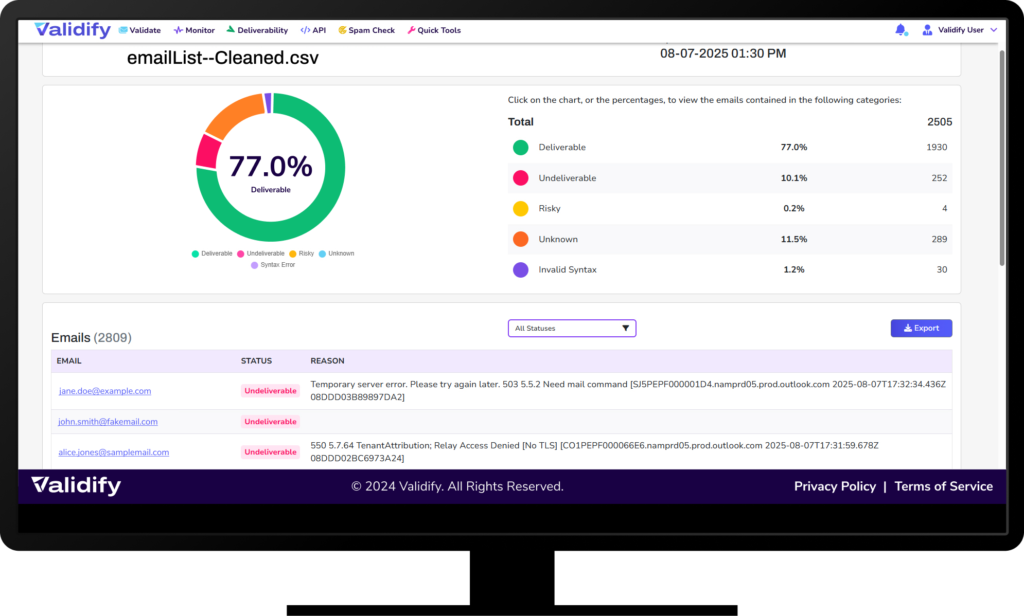The width and height of the screenshot is (1024, 616).
Task: Click the orange Unknown category dot
Action: (x=520, y=240)
